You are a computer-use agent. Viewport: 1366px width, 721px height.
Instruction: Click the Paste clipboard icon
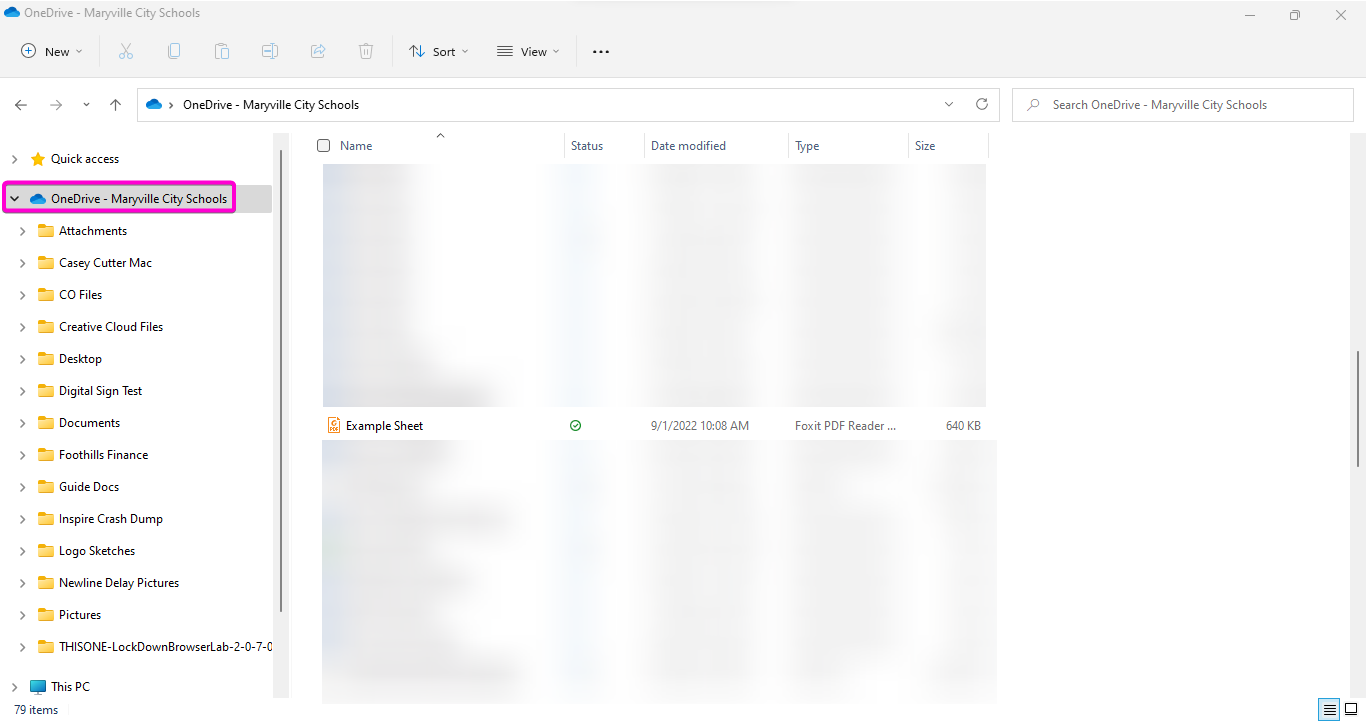tap(222, 51)
